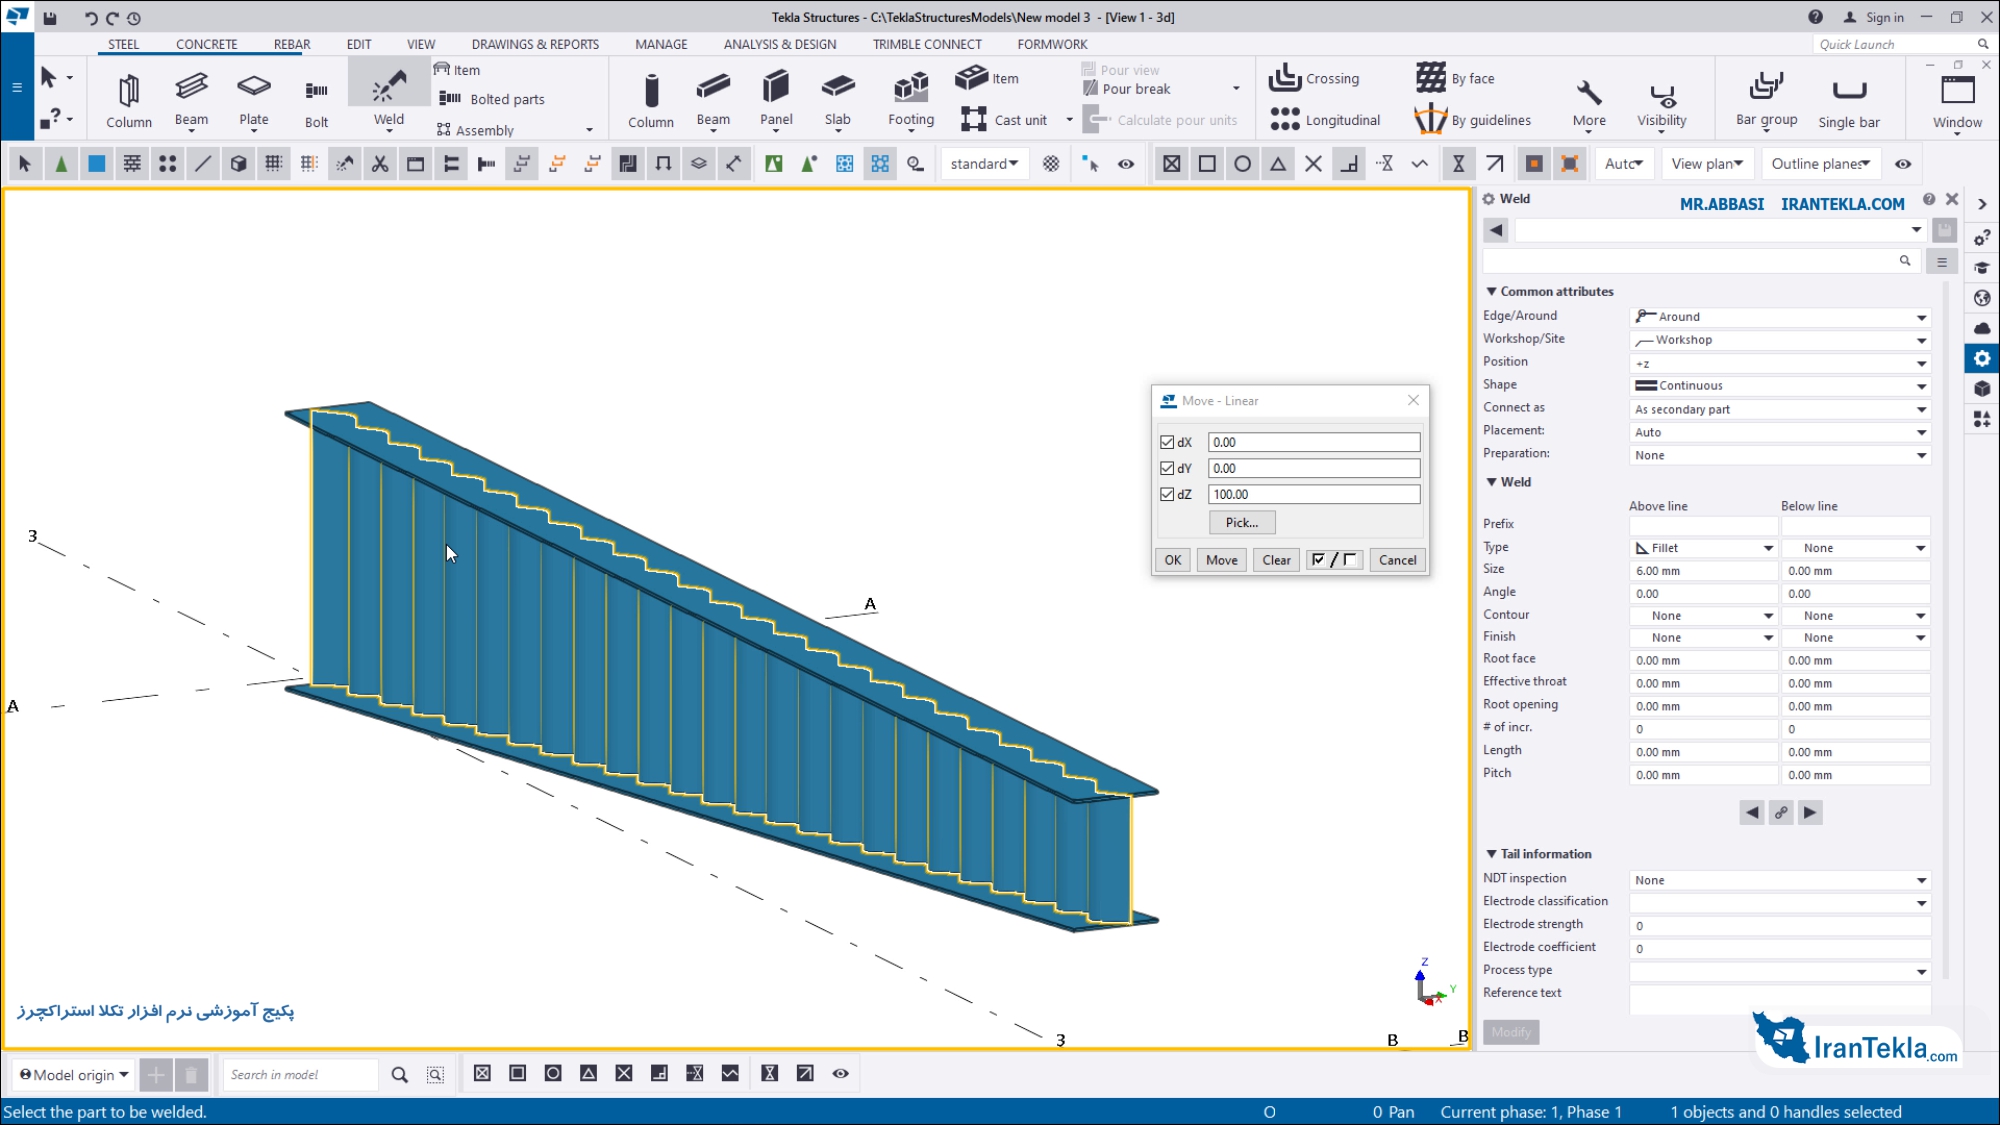Select the Plate tool

point(254,100)
